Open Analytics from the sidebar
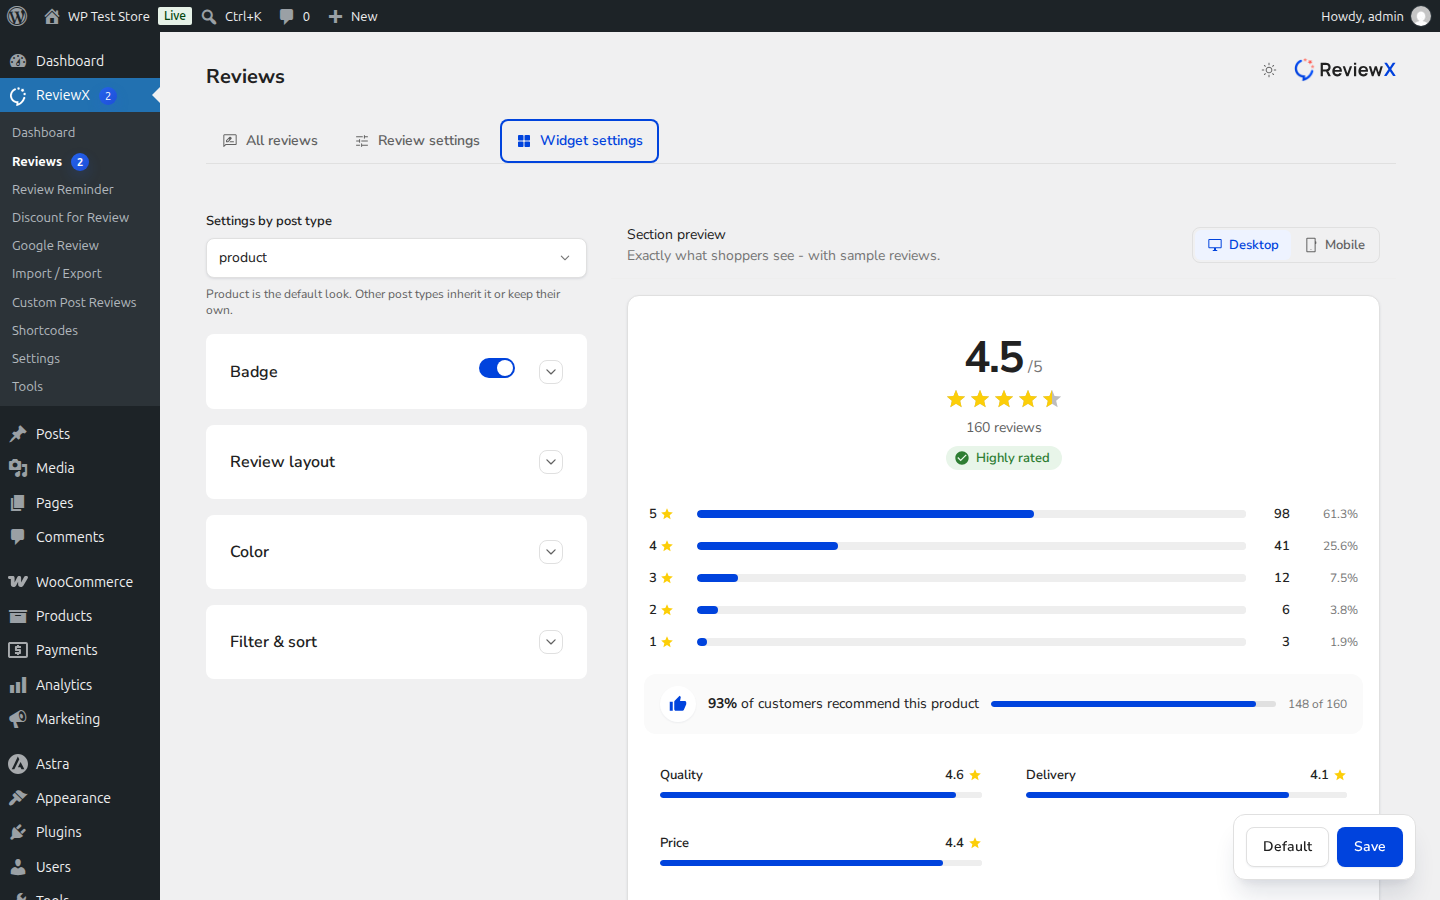The image size is (1440, 900). click(80, 685)
